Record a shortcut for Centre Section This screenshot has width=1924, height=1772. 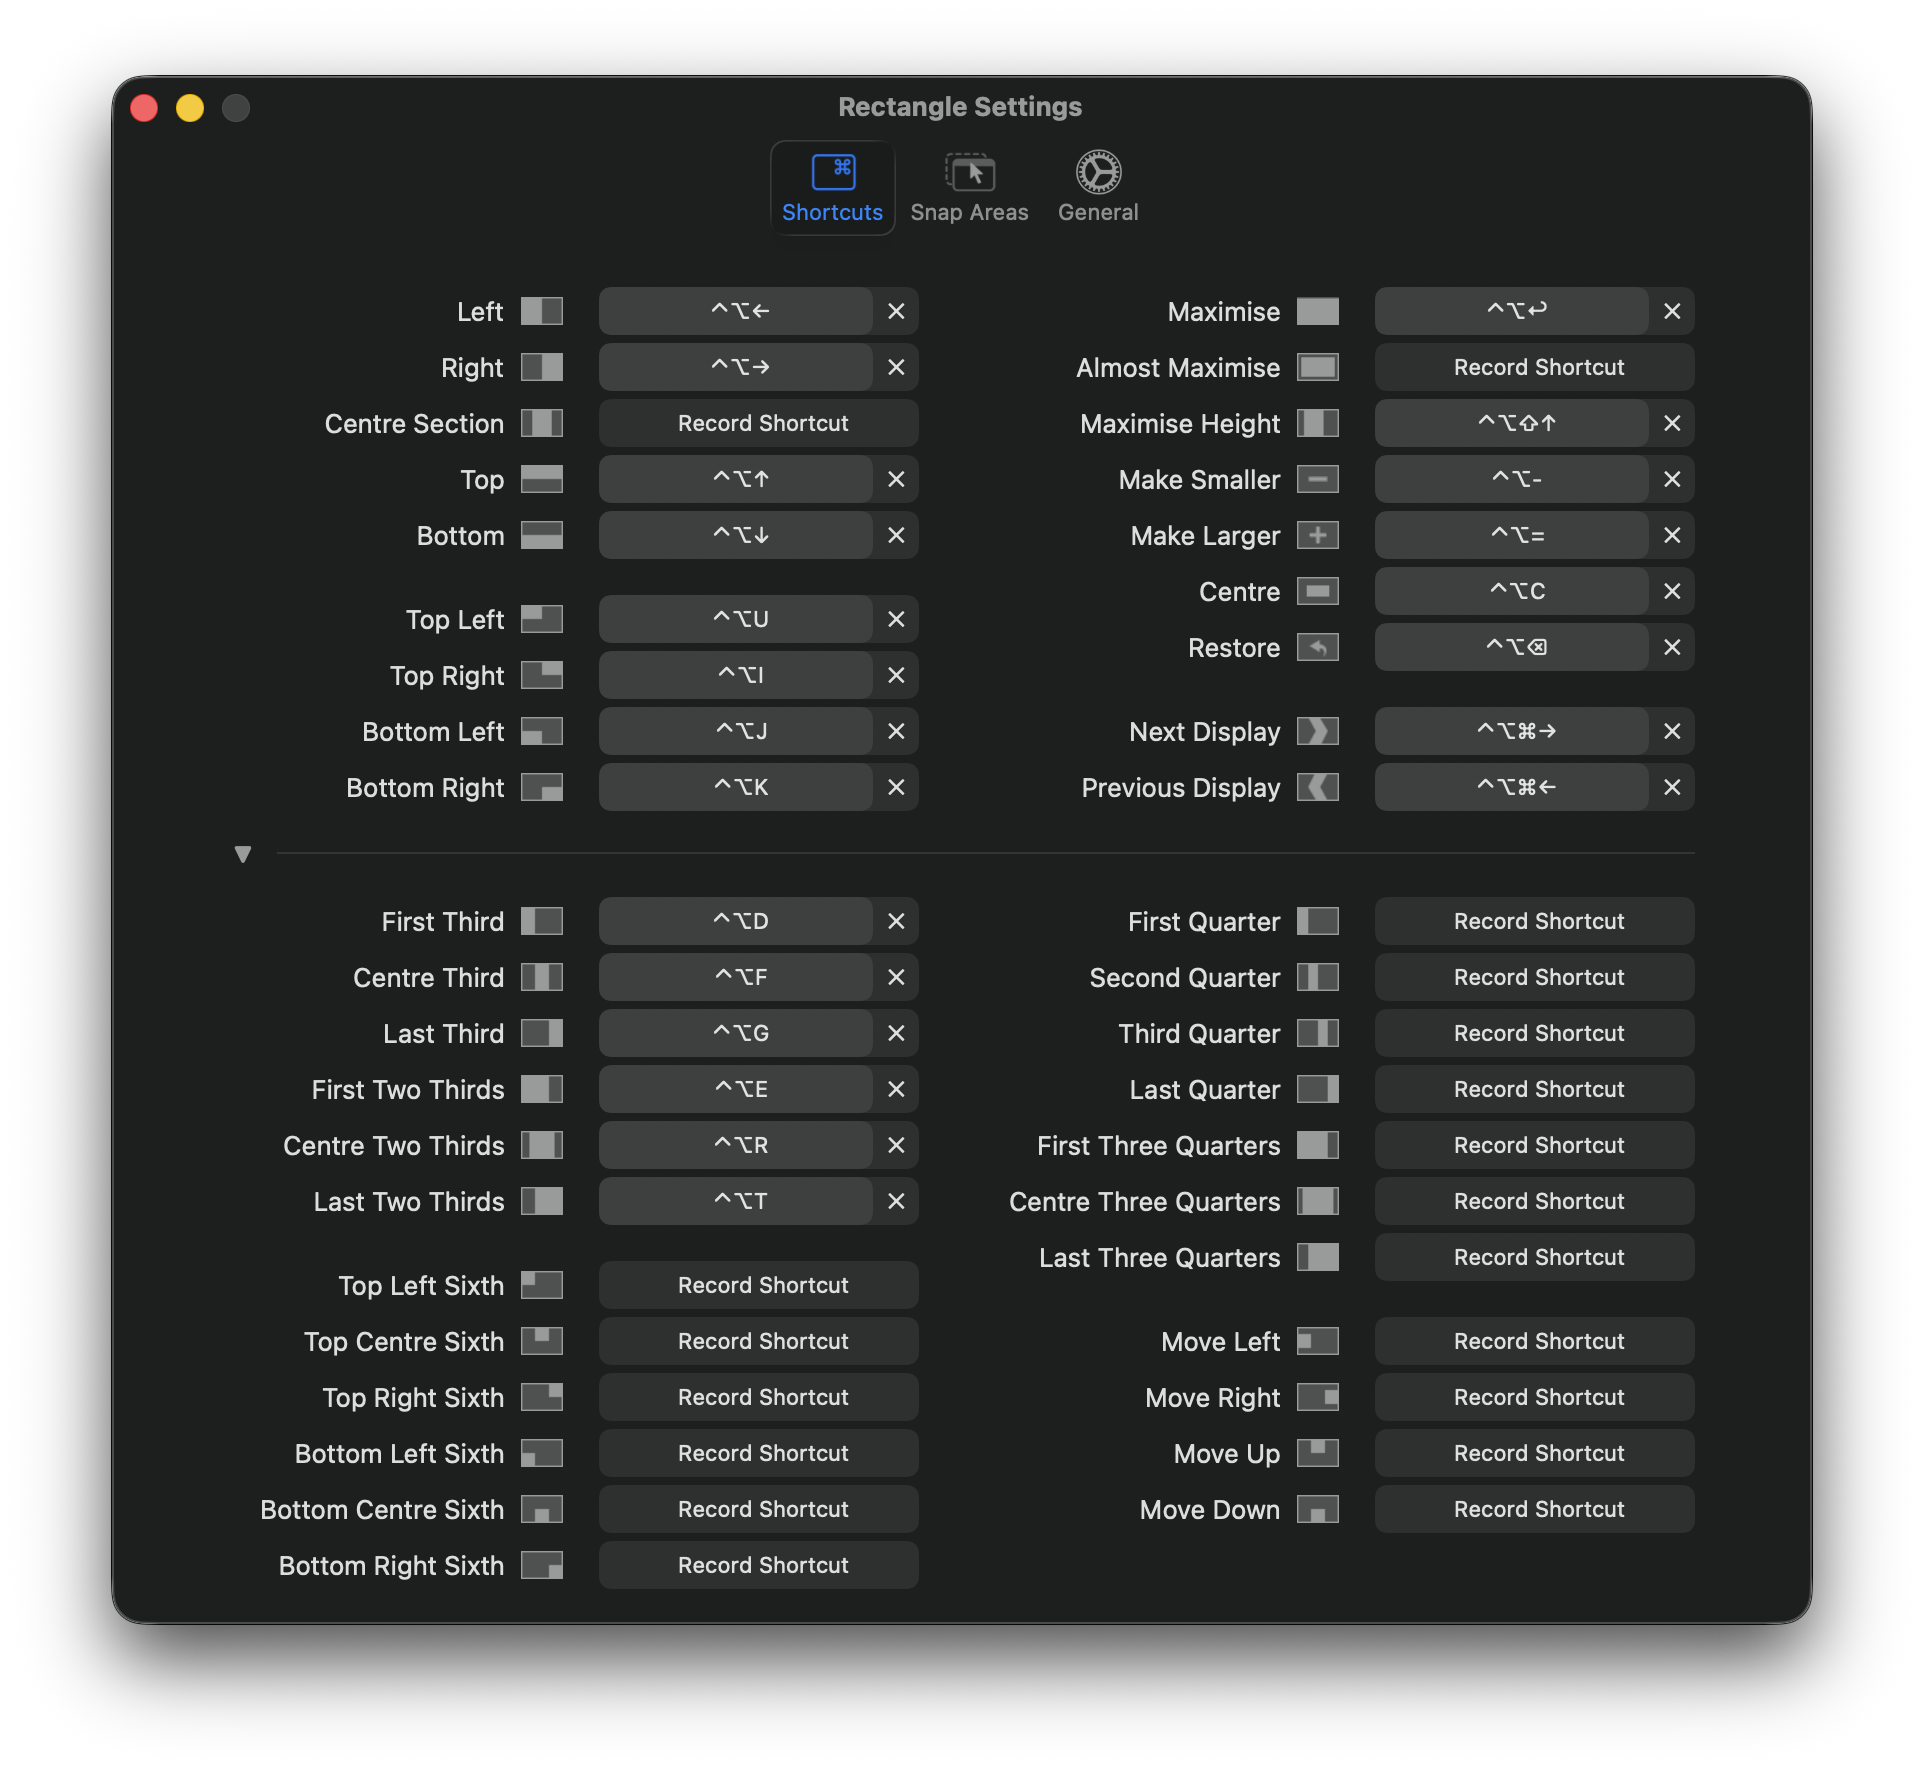(x=759, y=423)
